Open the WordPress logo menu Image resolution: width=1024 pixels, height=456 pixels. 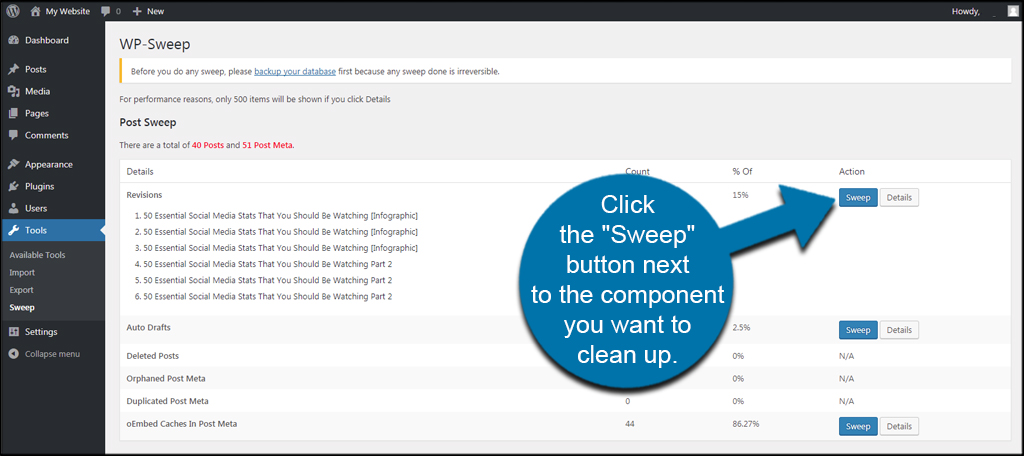coord(13,11)
